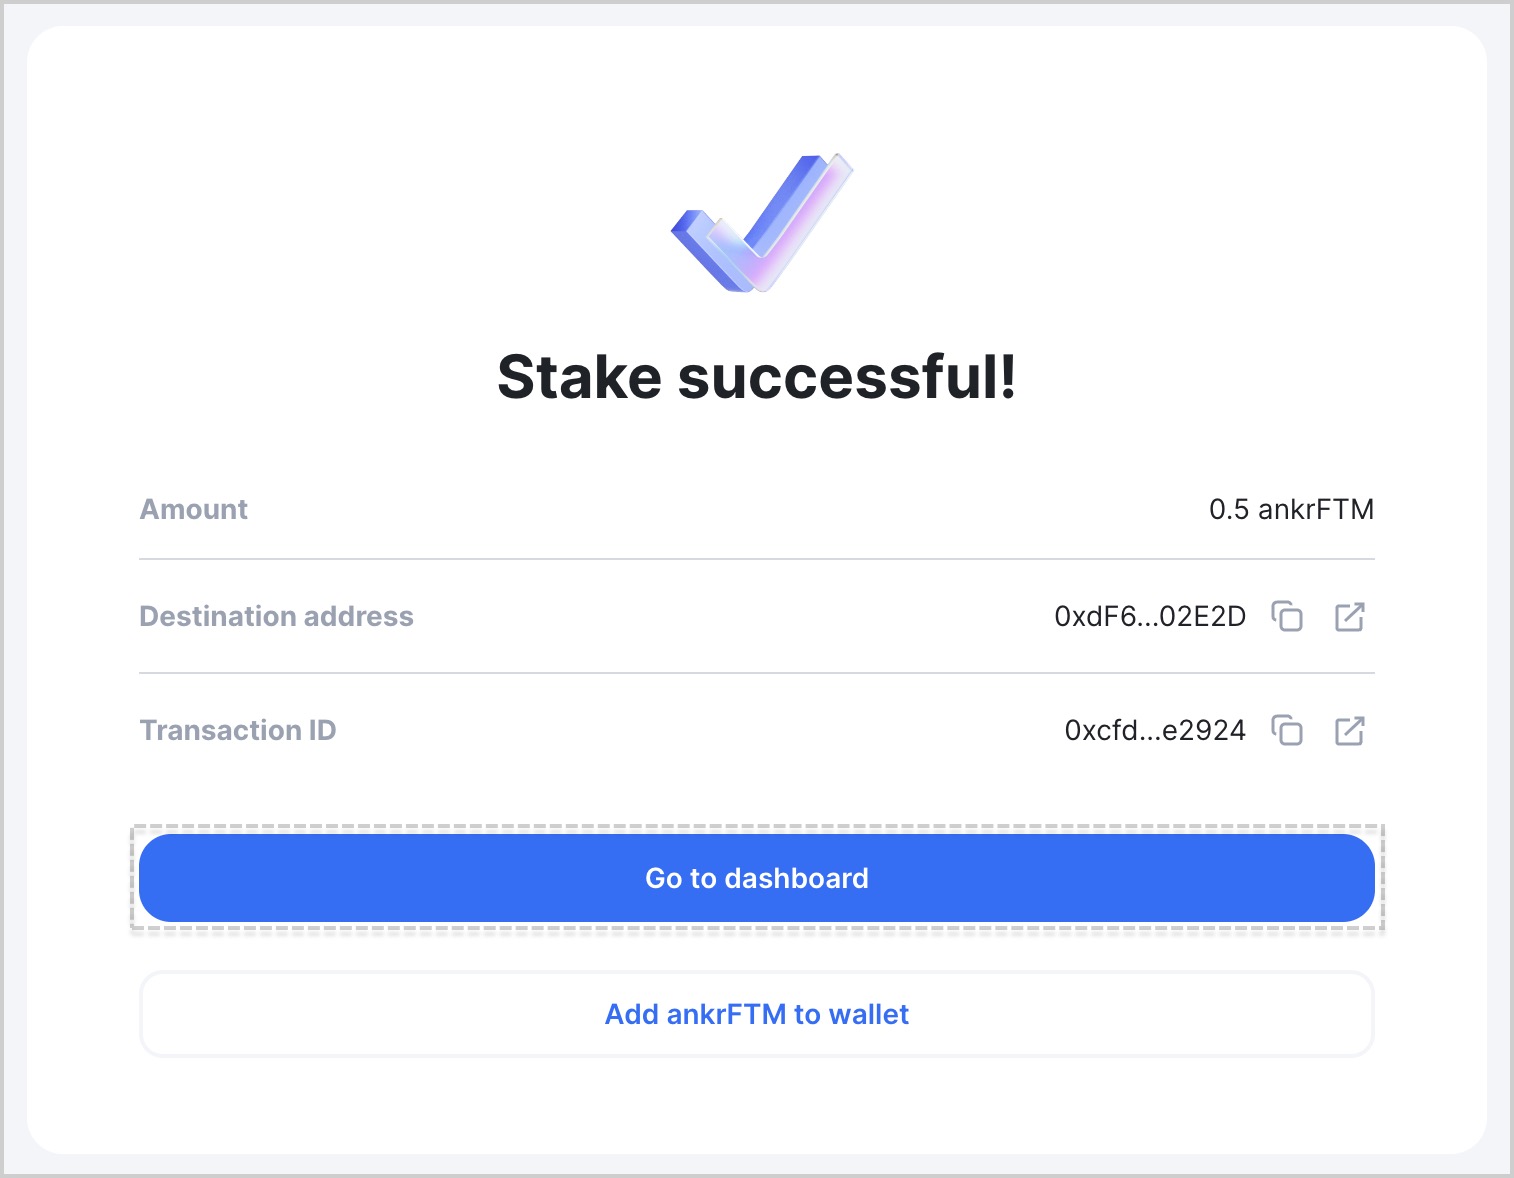Select the 0xcfd...e2924 transaction hash text
The image size is (1514, 1178).
1155,730
